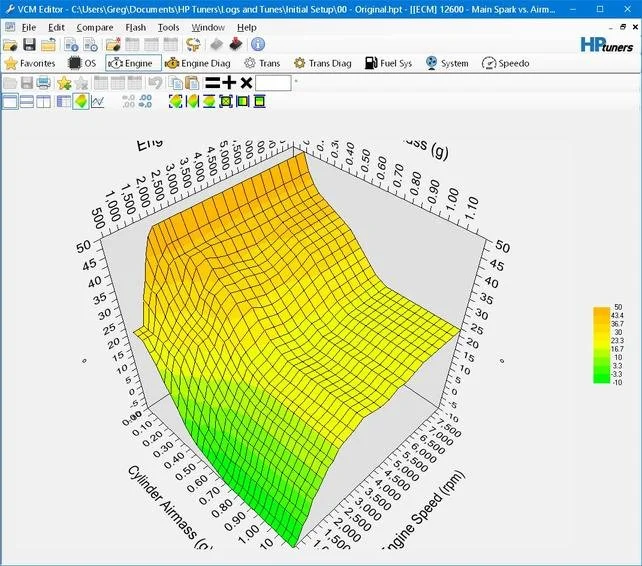642x566 pixels.
Task: Click the chart view icon with crossed box
Action: (x=226, y=102)
